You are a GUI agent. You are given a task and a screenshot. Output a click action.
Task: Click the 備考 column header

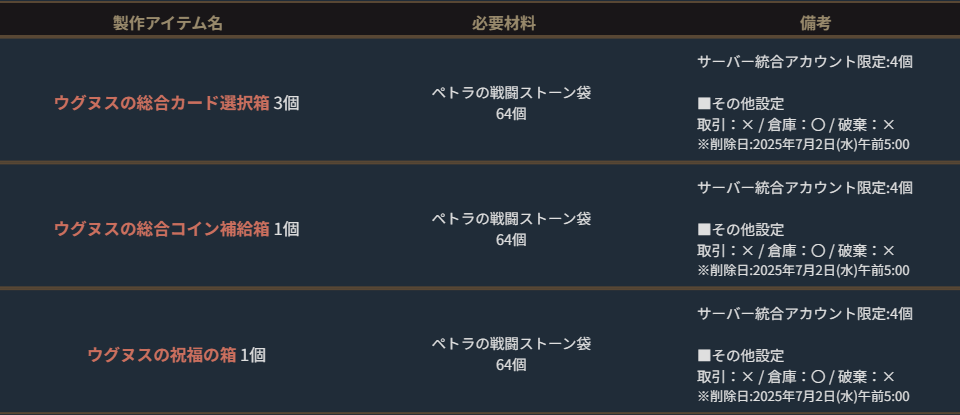coord(815,23)
